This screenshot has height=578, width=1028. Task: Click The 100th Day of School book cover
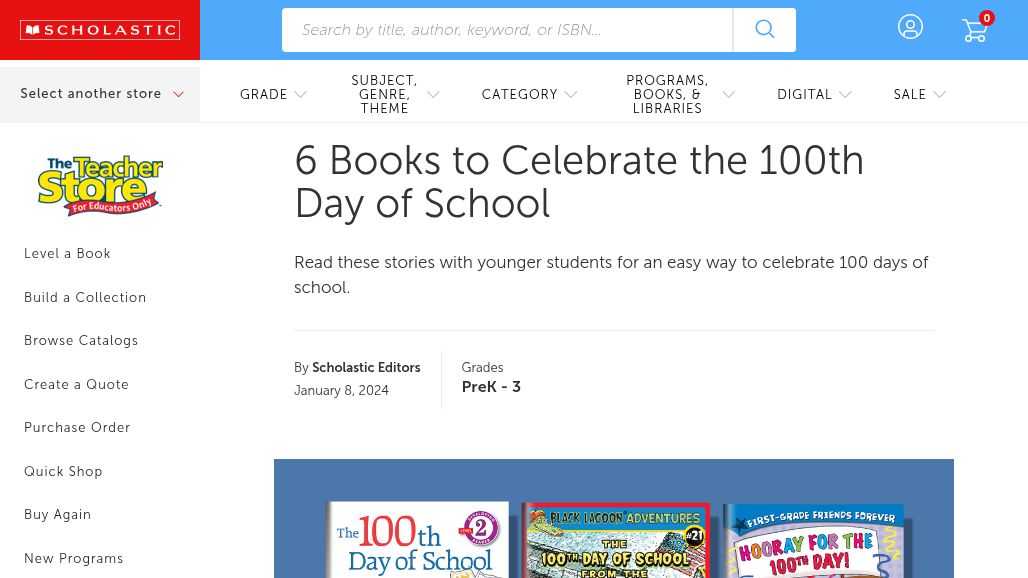click(417, 541)
